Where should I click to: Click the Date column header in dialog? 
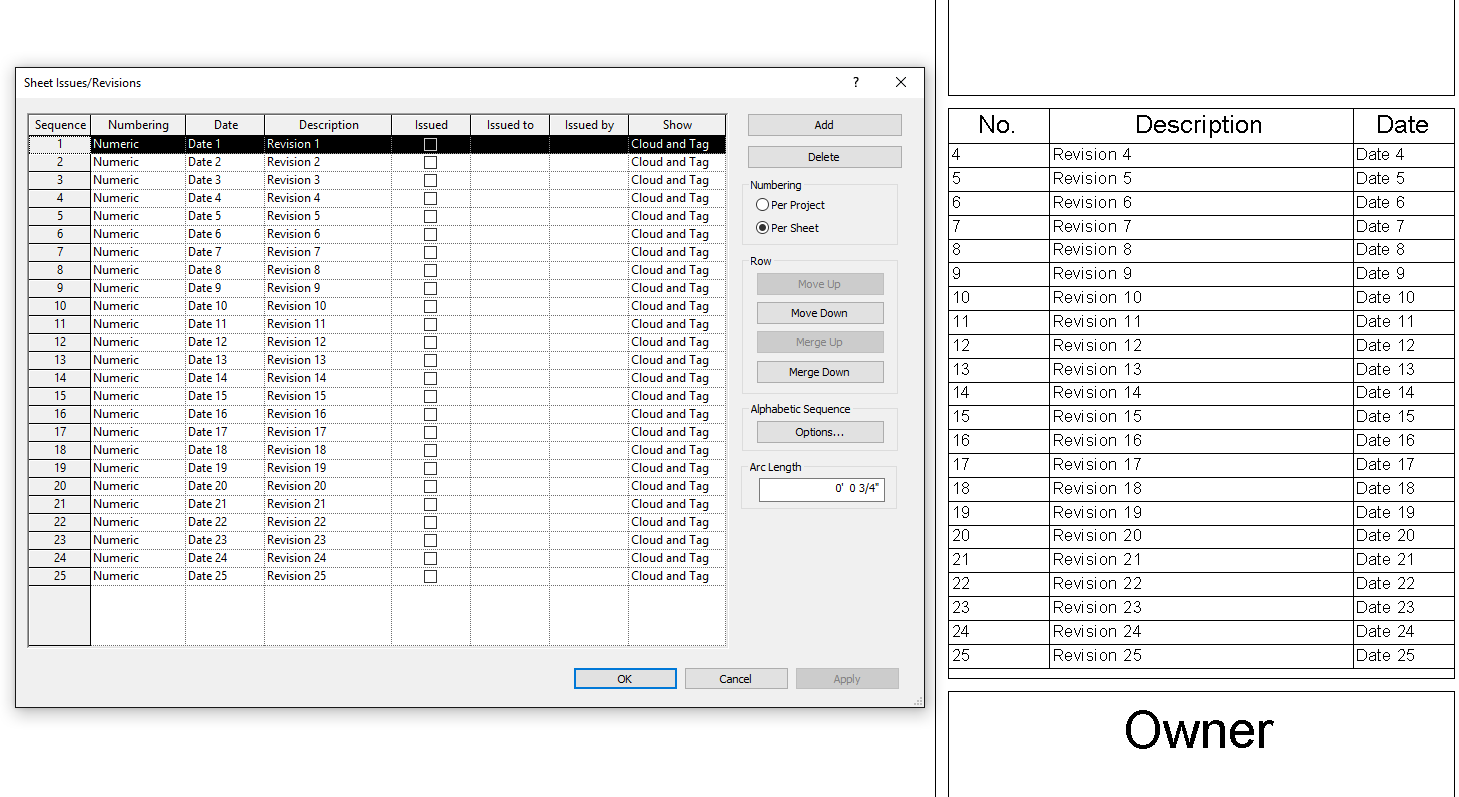[225, 125]
